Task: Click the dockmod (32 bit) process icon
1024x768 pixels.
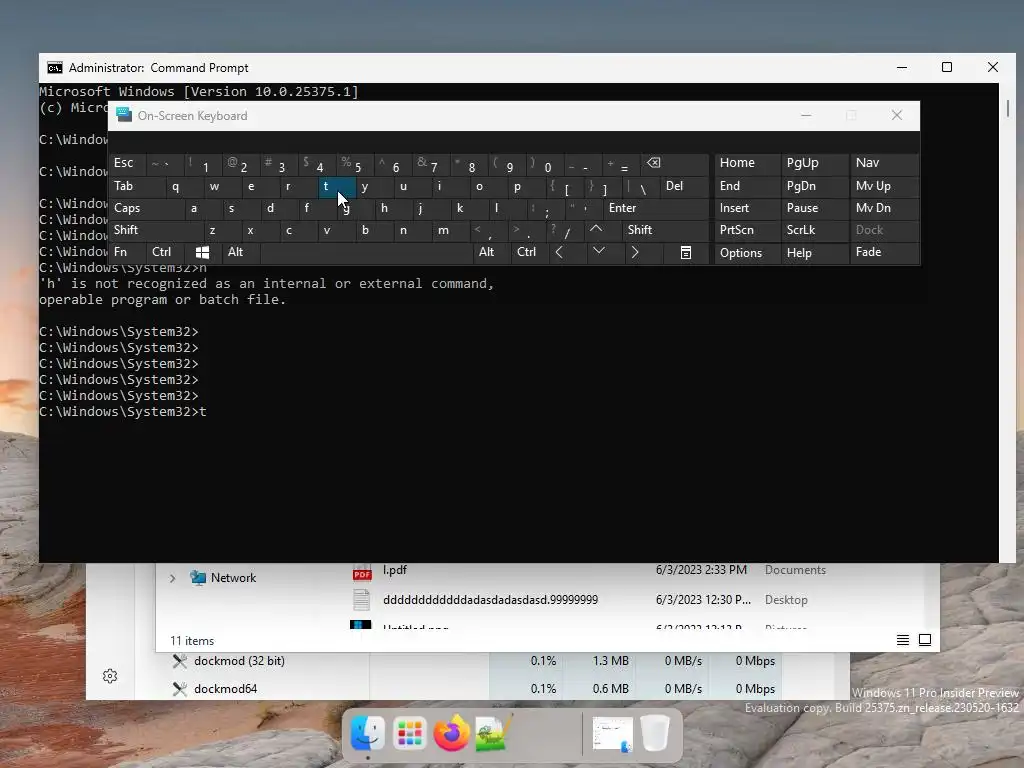Action: pos(180,661)
